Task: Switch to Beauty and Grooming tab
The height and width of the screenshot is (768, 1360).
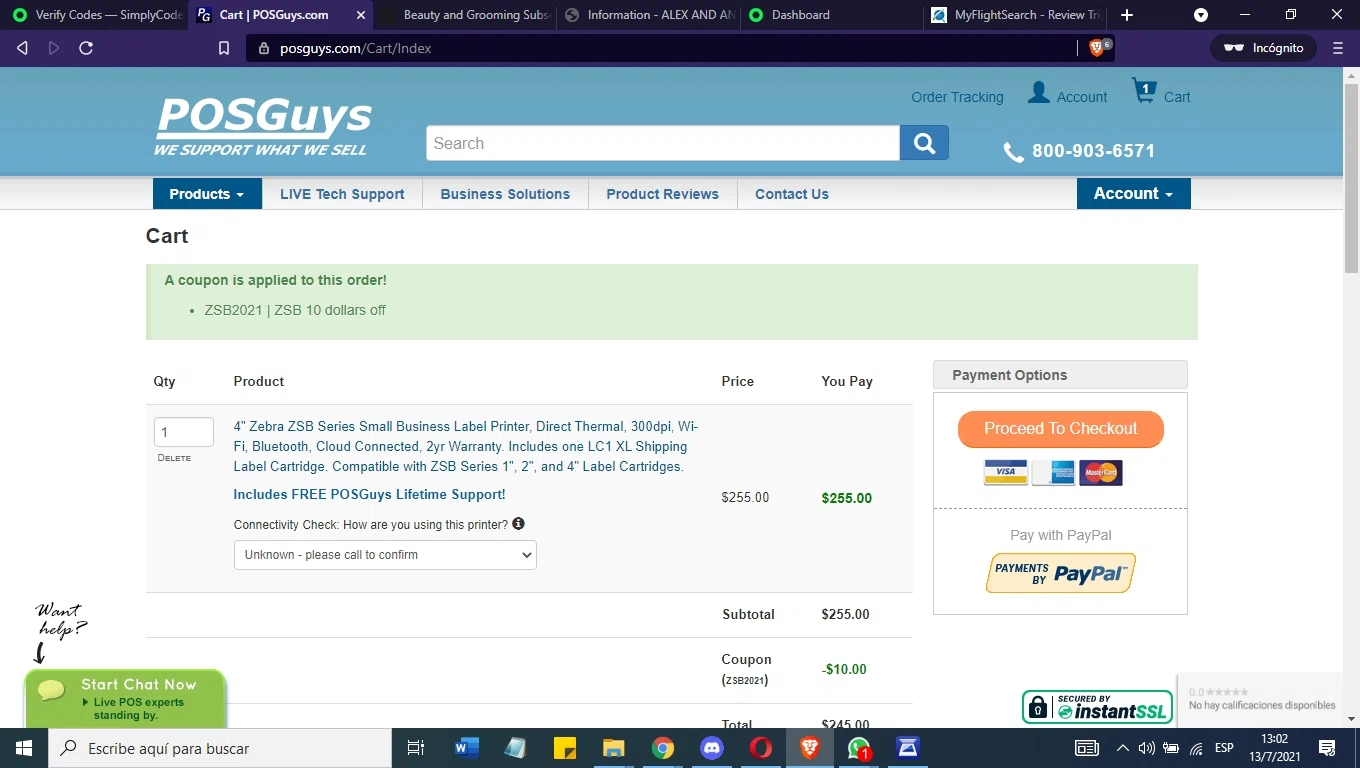Action: click(465, 15)
